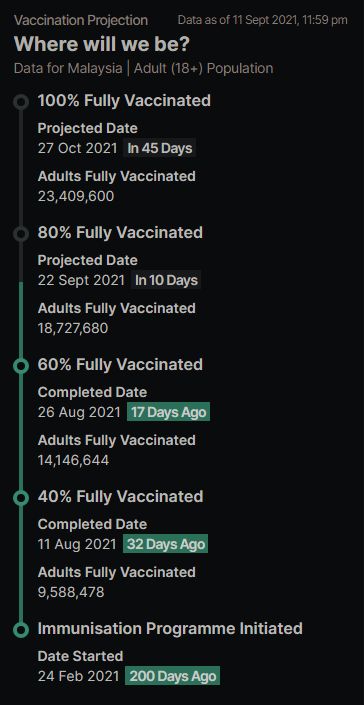Screen dimensions: 364x705
Task: Click the 60% Fully Vaccinated green circle
Action: [21, 366]
